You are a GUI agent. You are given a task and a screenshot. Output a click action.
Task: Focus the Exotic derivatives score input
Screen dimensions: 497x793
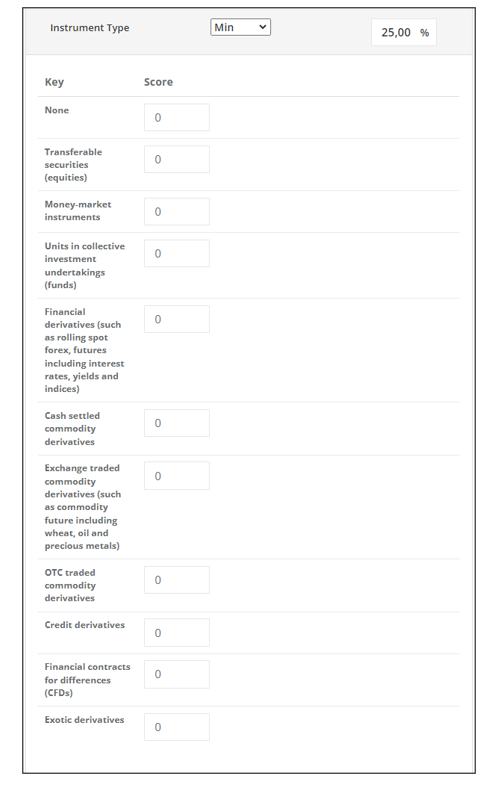click(177, 727)
